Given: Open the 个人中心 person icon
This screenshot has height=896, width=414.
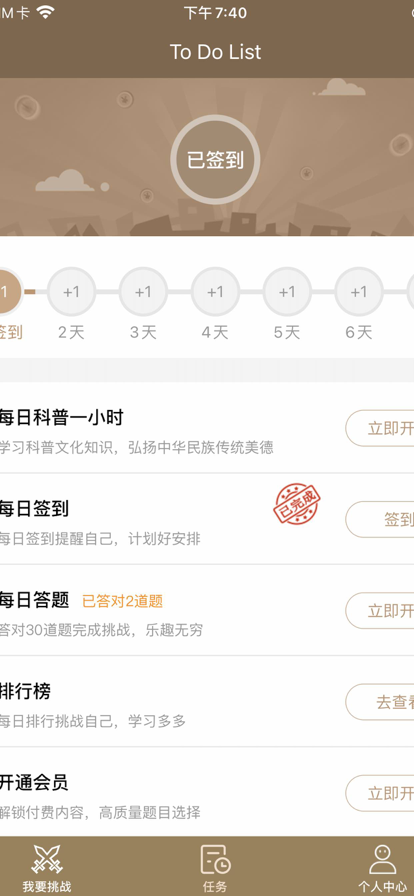Looking at the screenshot, I should click(x=383, y=859).
